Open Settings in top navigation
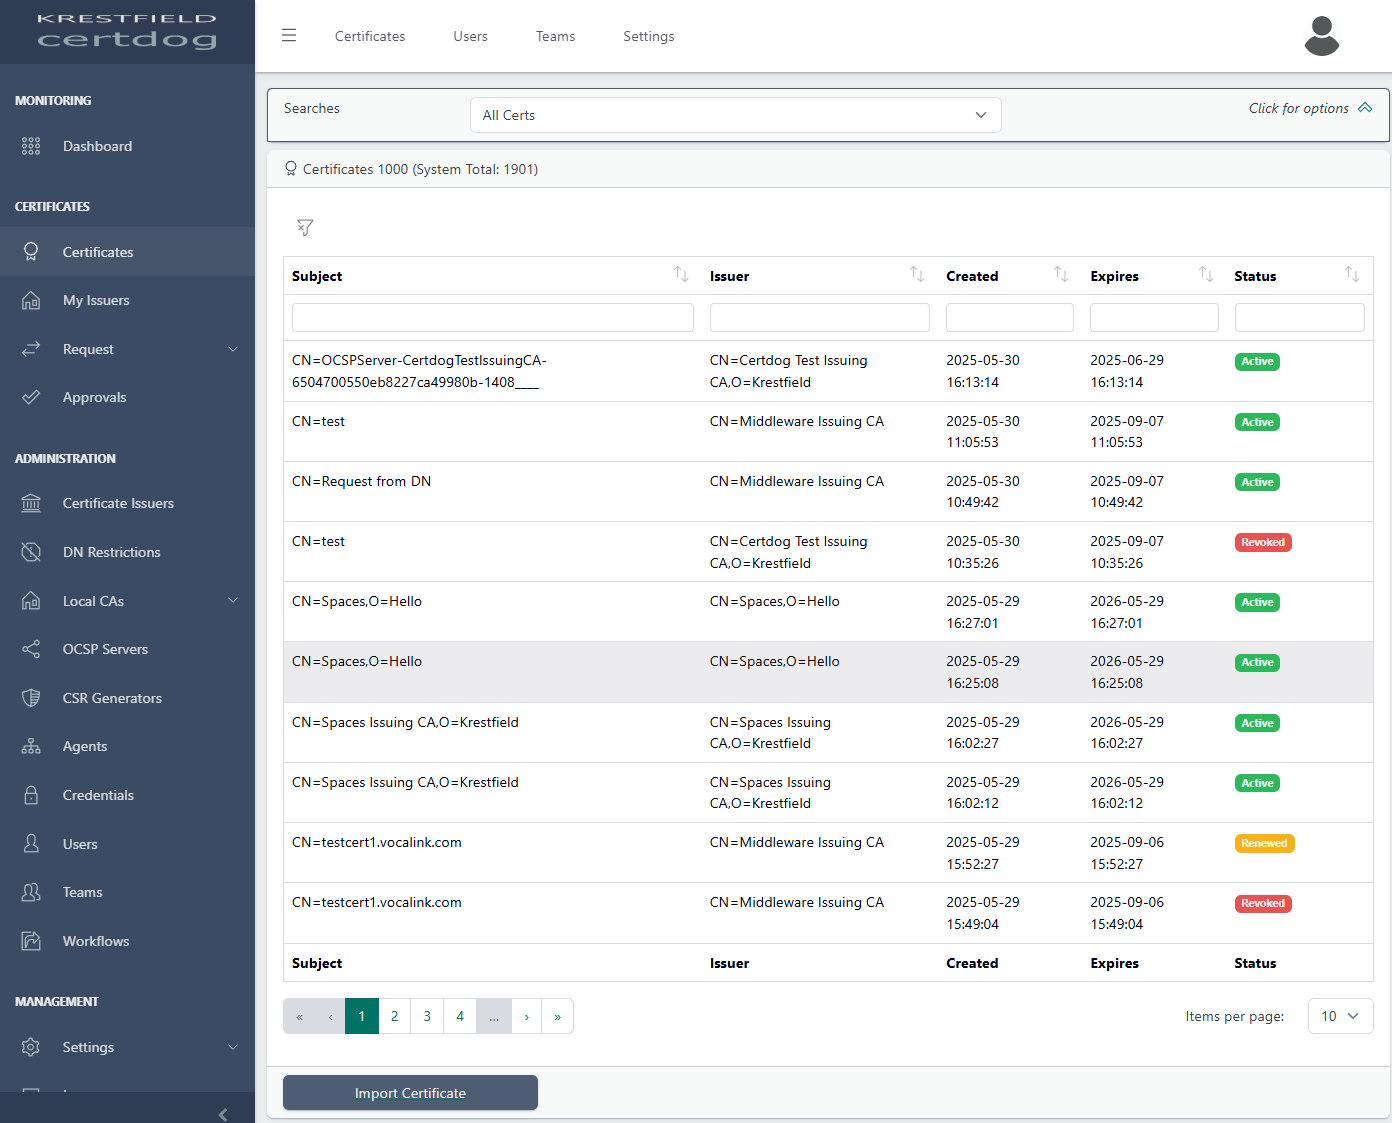 (648, 36)
